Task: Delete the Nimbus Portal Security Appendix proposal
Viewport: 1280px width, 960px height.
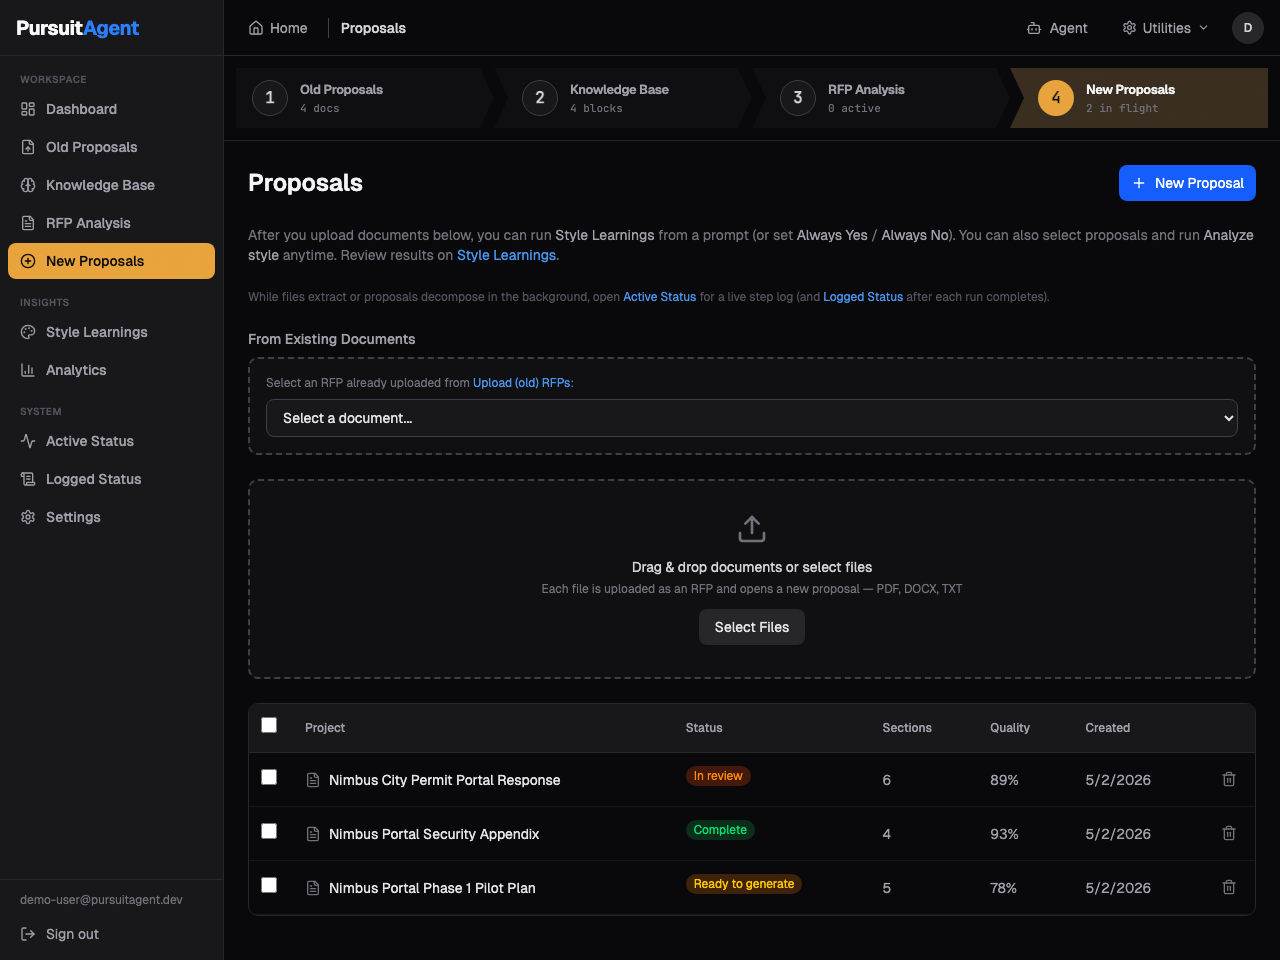Action: tap(1229, 833)
